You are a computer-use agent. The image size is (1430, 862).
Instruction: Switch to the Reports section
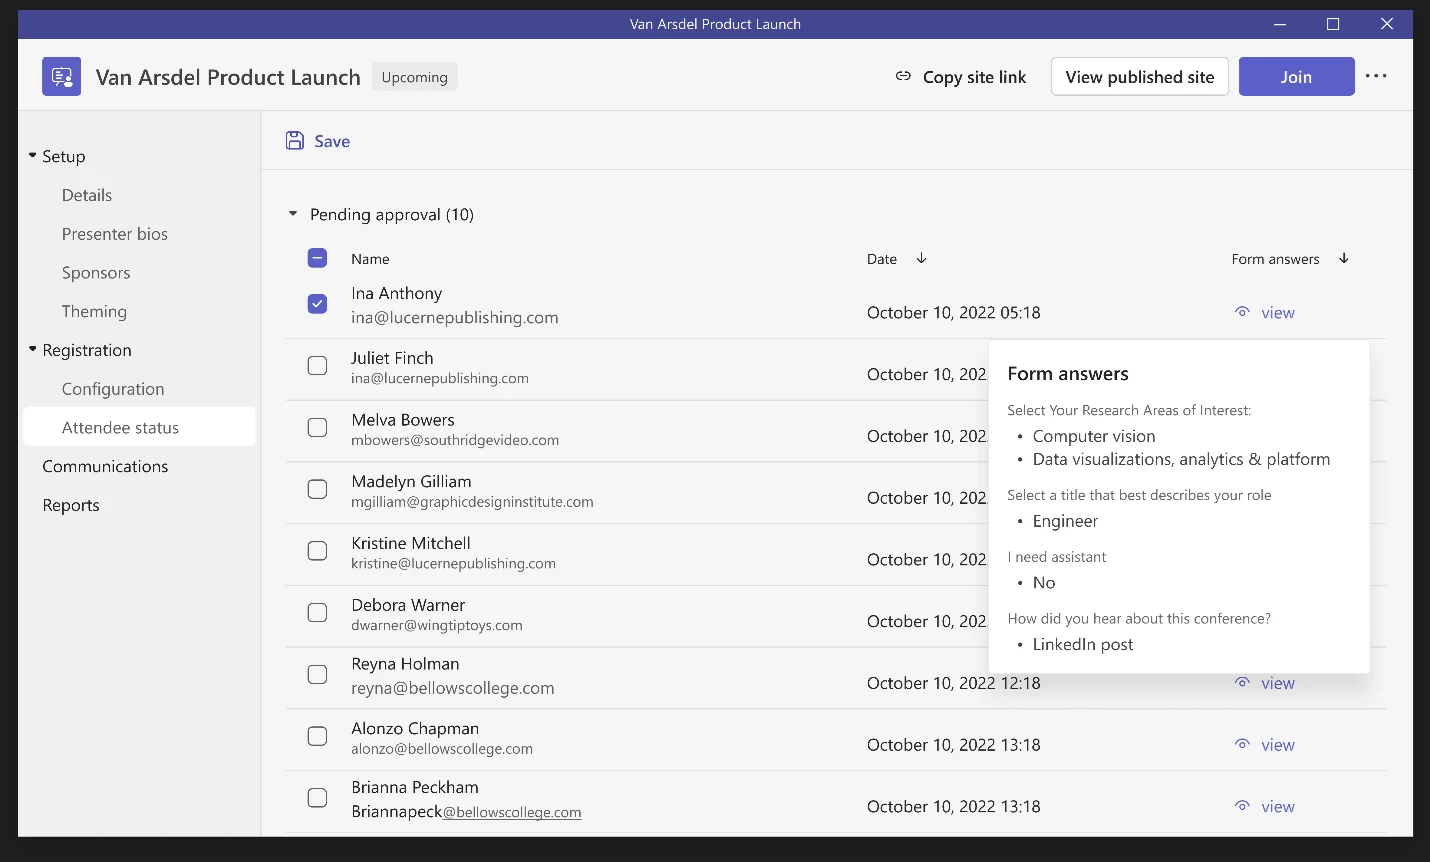pos(71,505)
